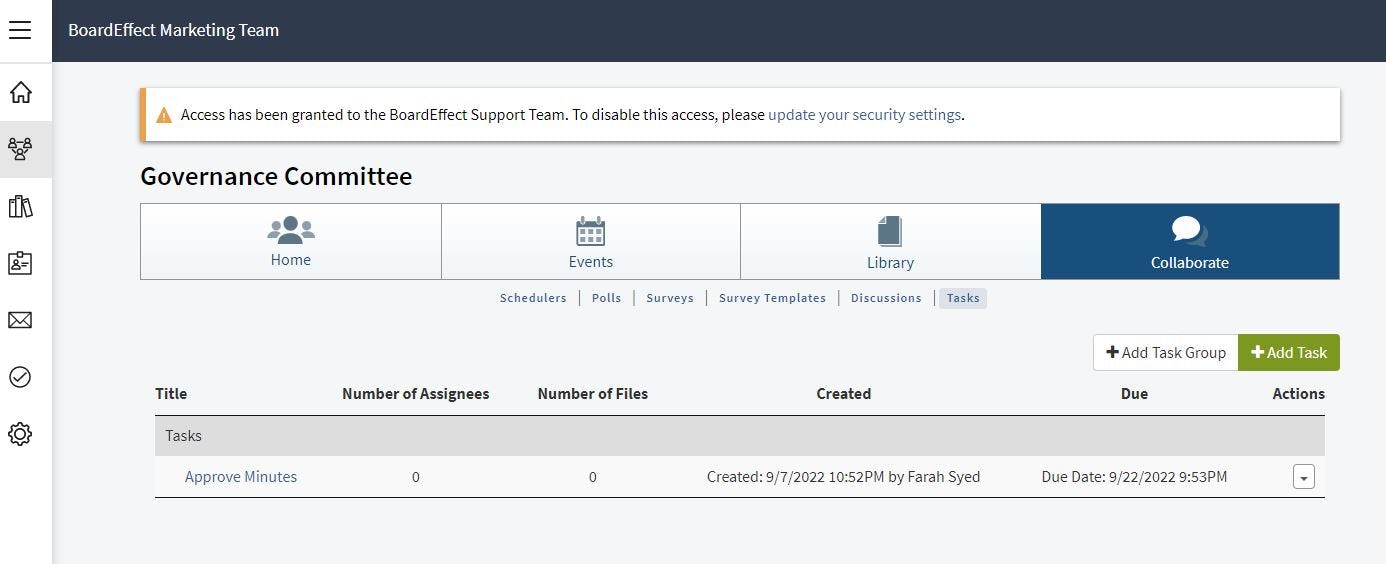Open the Library books icon in sidebar
Screen dimensions: 1386x564
20,207
